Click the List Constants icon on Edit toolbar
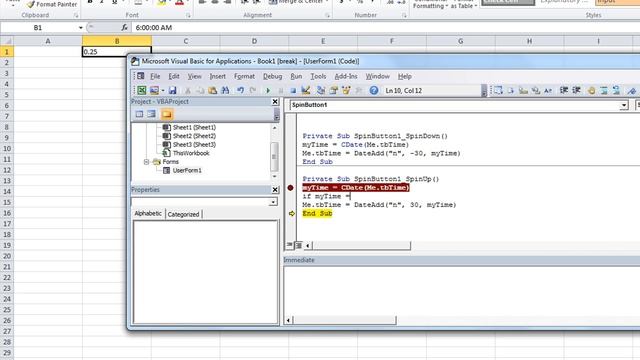640x360 pixels. [511, 90]
